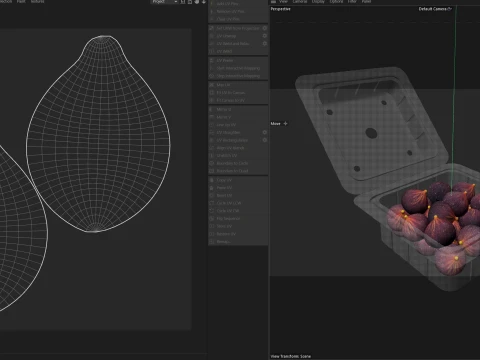The width and height of the screenshot is (480, 360).
Task: Launch the UV Peeler tool
Action: pyautogui.click(x=238, y=61)
